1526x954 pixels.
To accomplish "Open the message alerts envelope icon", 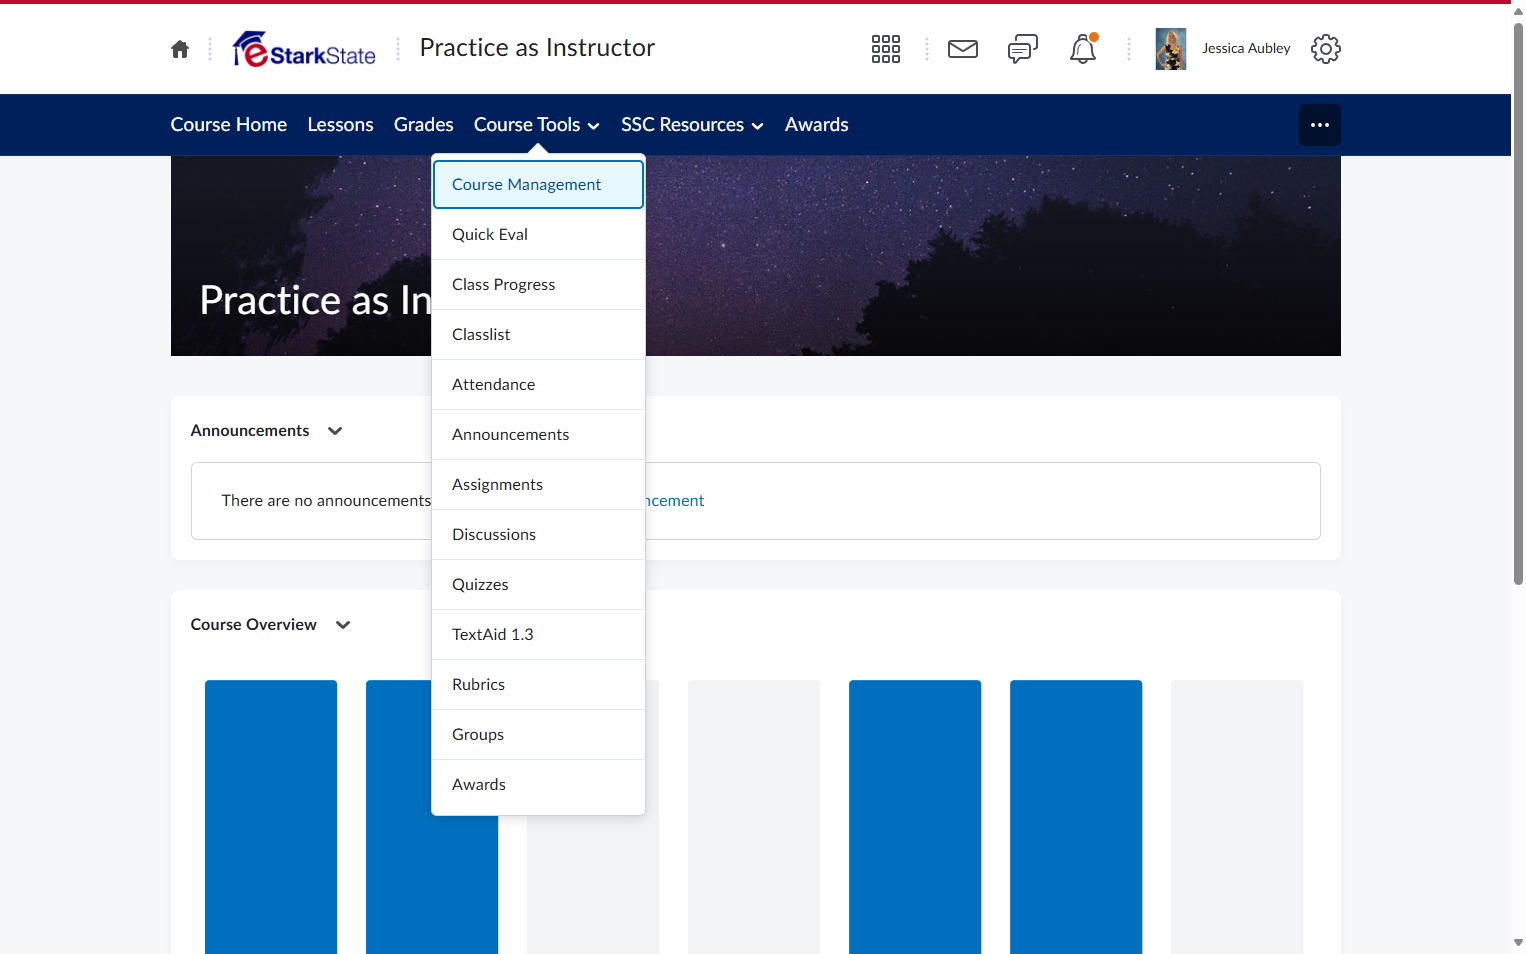I will [x=963, y=49].
